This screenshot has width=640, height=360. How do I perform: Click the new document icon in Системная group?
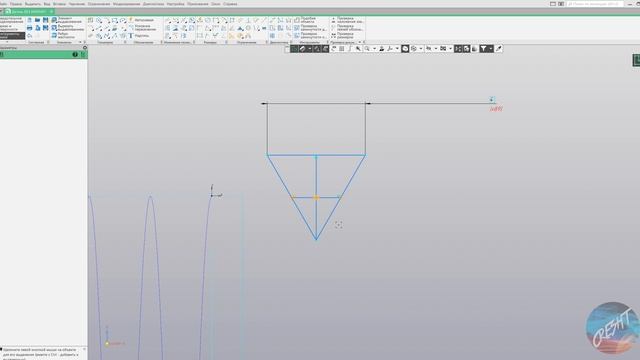click(x=29, y=20)
